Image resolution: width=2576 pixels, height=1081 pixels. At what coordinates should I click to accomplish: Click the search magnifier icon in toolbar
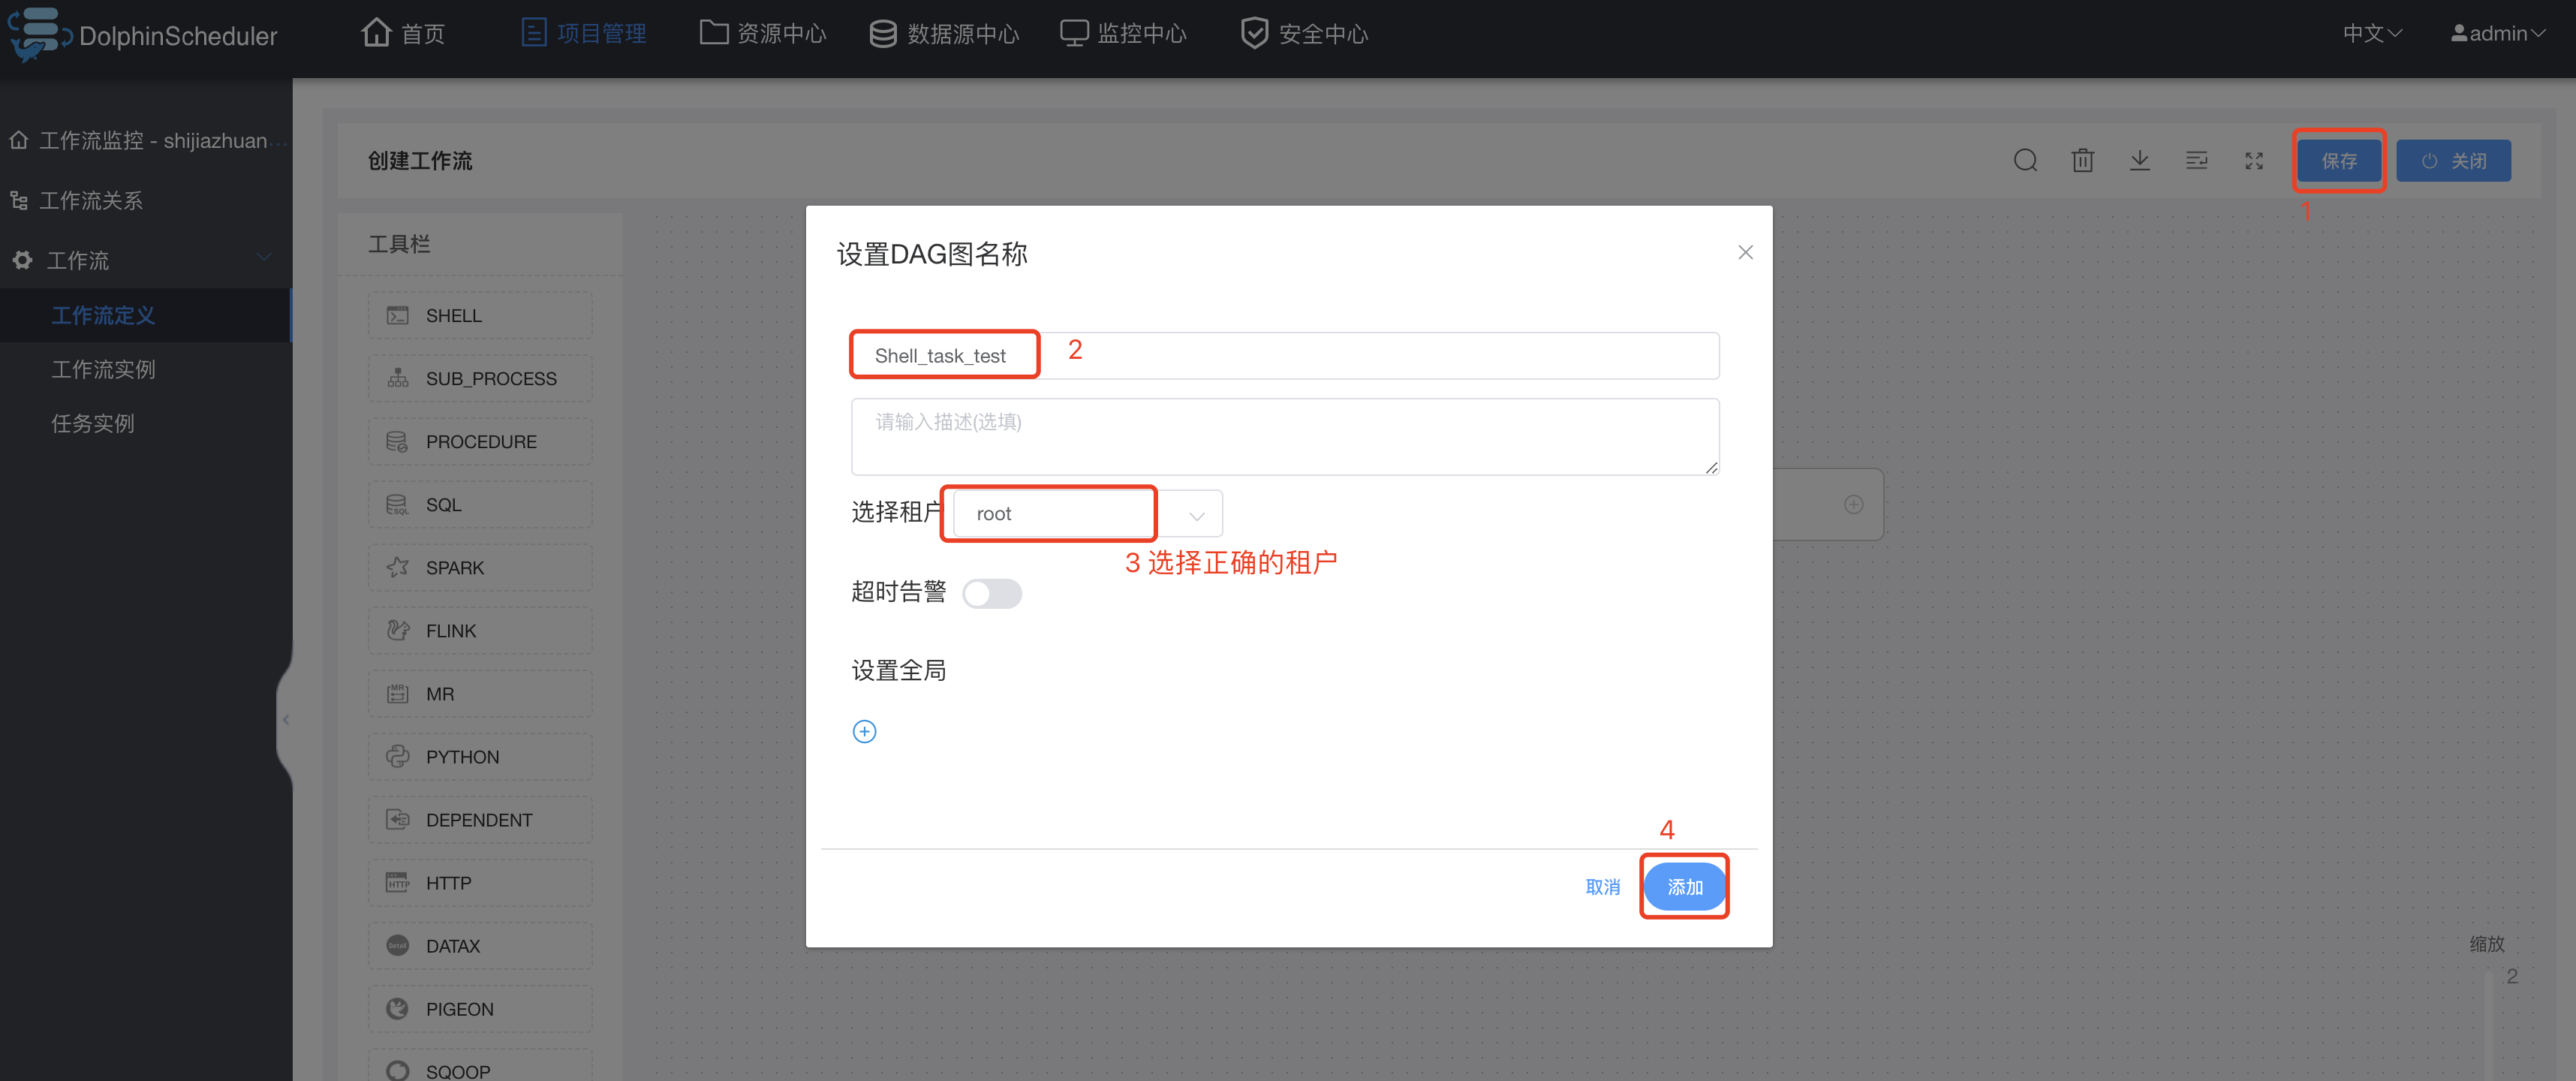tap(2025, 161)
